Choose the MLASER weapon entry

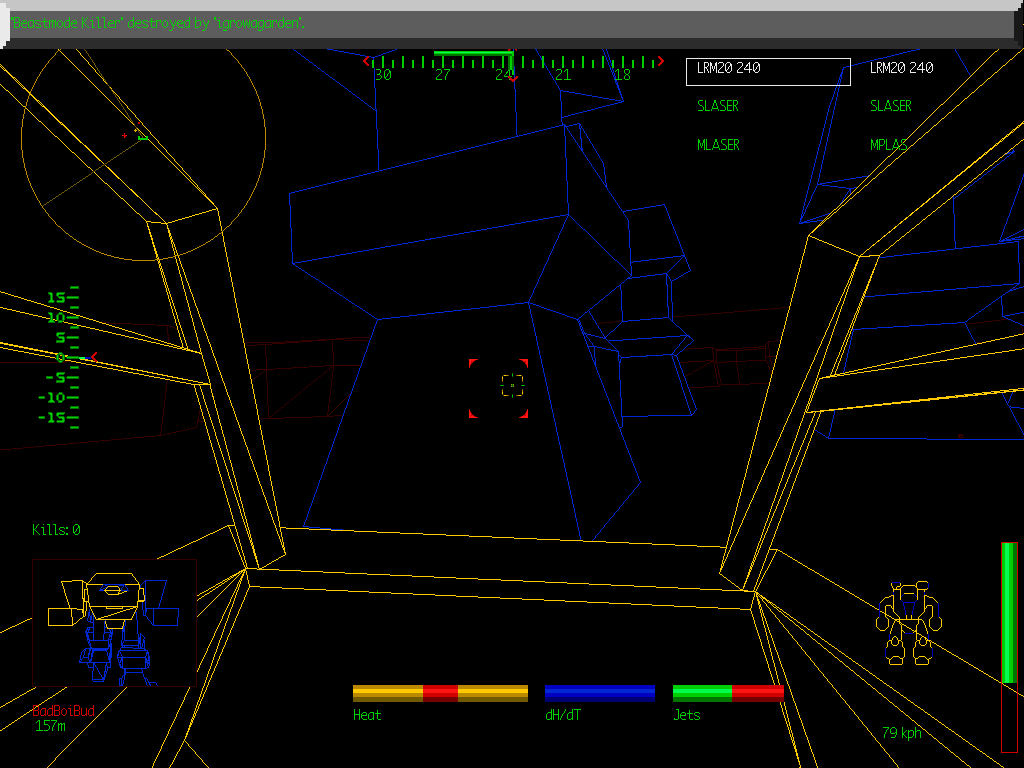(718, 145)
